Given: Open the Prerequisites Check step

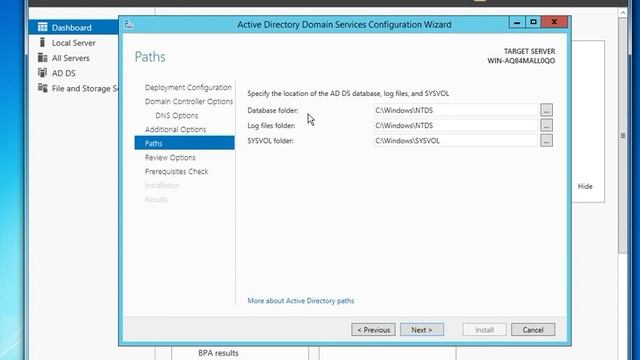Looking at the screenshot, I should [x=176, y=171].
